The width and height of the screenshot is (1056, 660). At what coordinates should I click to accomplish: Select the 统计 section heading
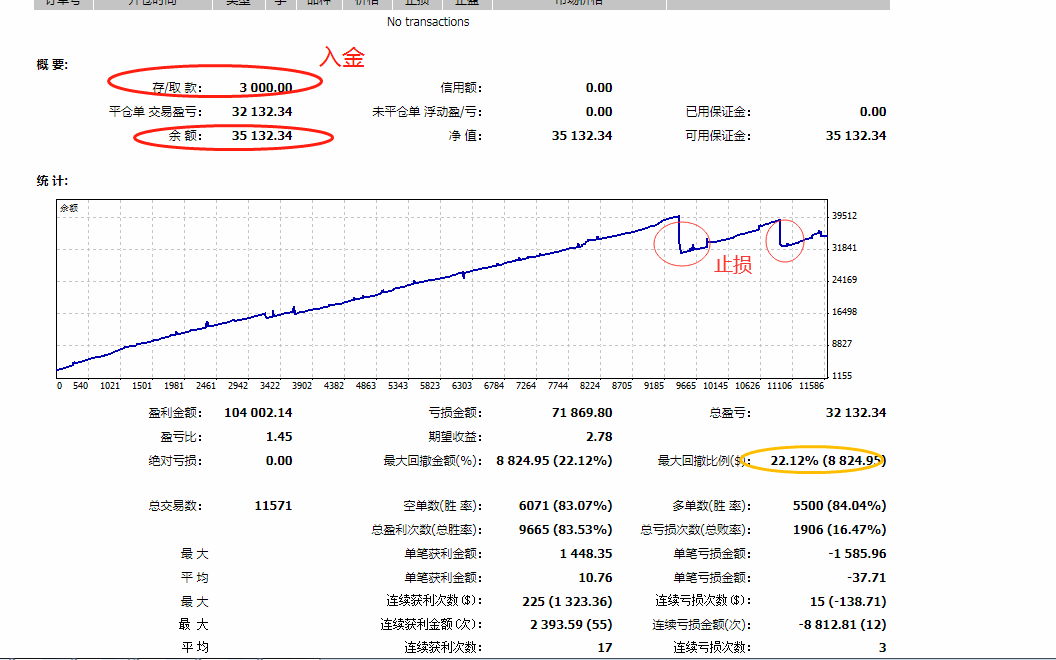[x=53, y=180]
